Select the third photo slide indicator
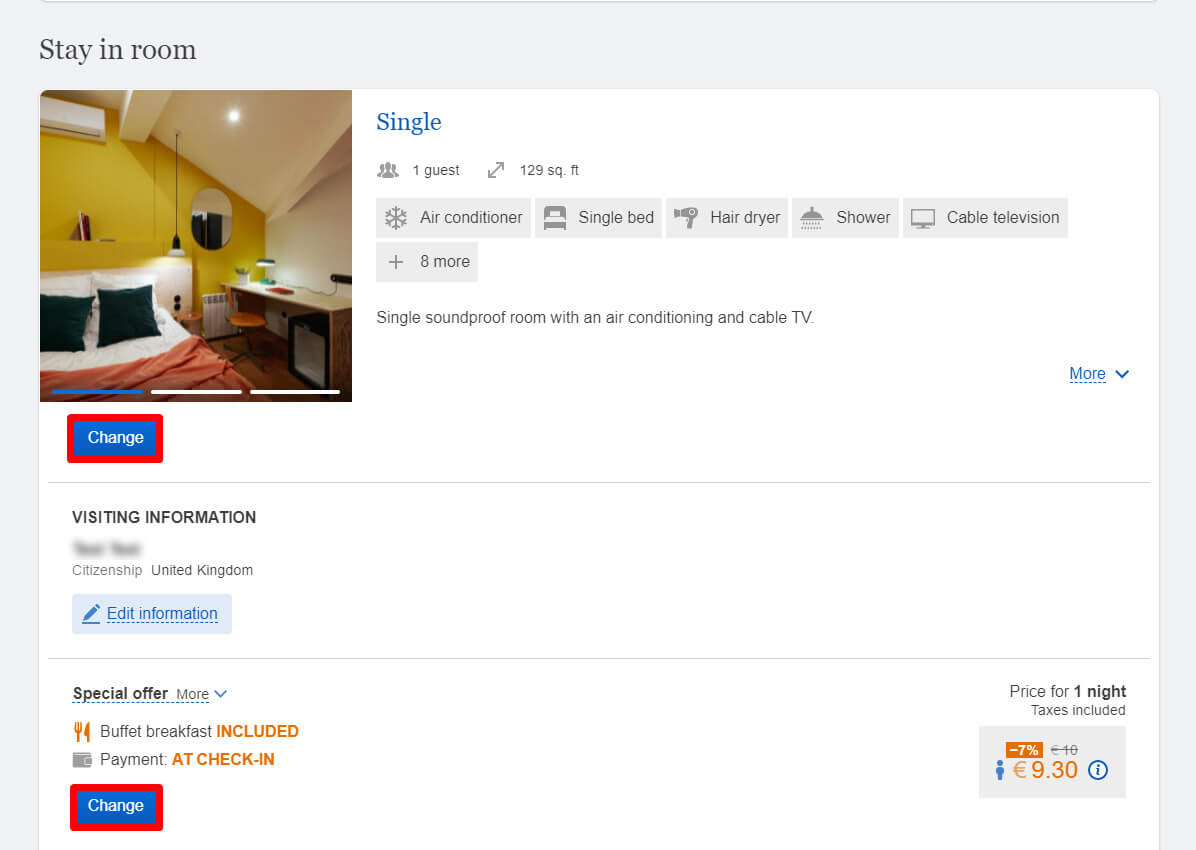Screen dimensions: 1196x850 [x=294, y=392]
